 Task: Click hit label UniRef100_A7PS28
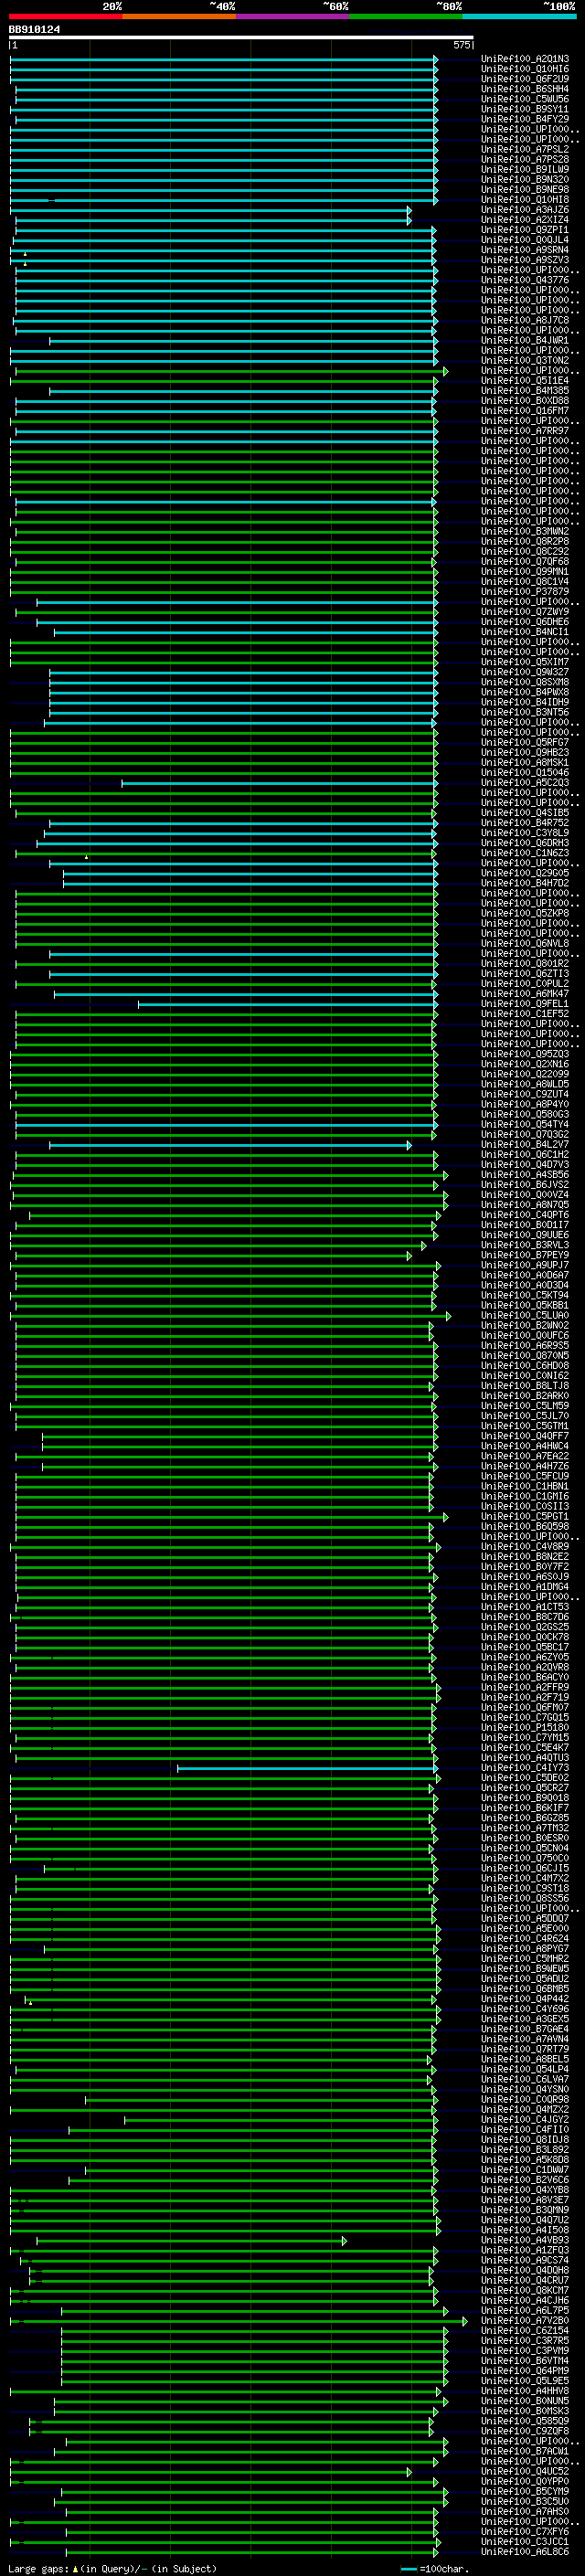525,159
